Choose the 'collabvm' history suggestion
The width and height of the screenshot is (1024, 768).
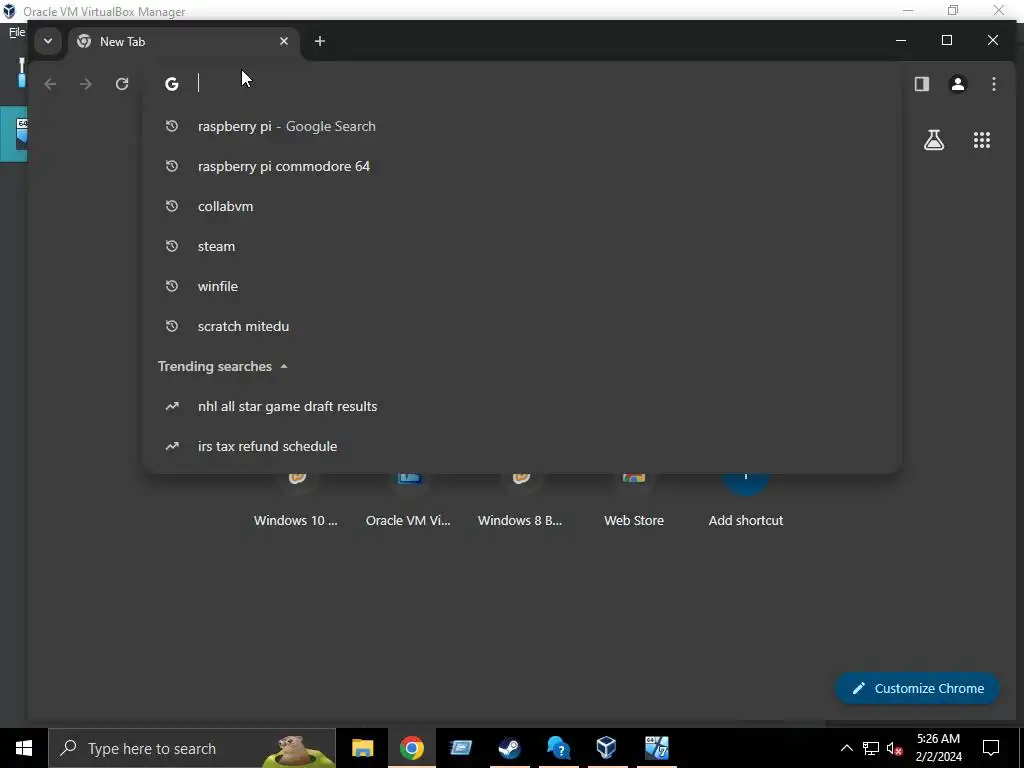(522, 206)
